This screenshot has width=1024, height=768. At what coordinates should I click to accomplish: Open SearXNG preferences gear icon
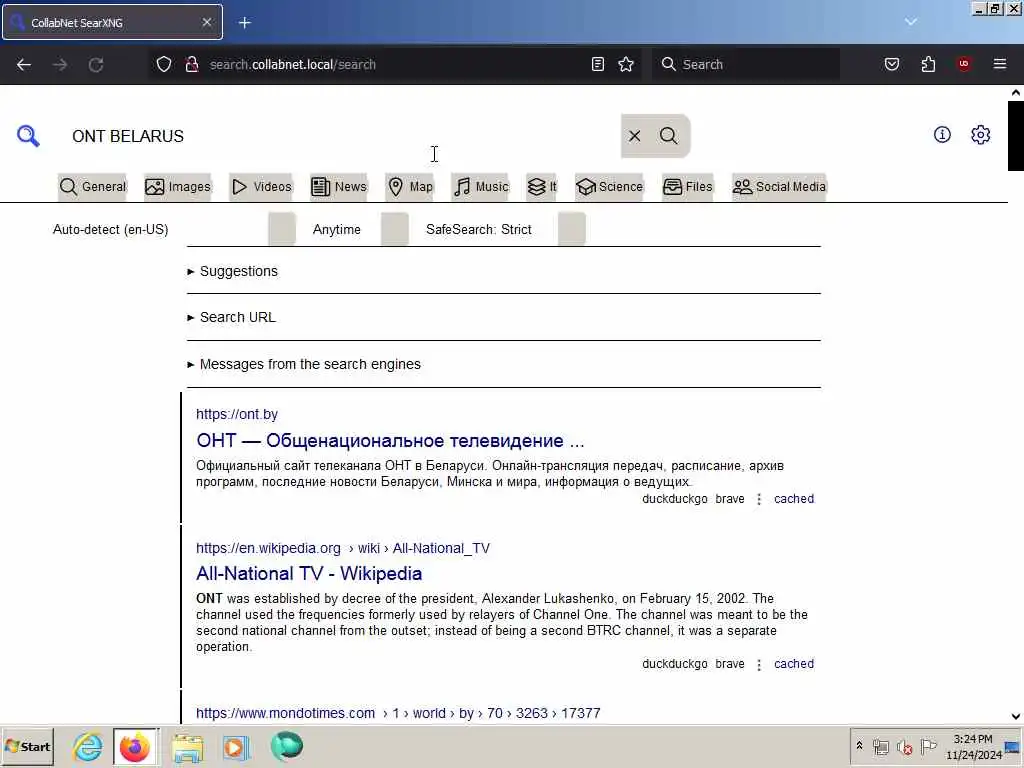[980, 135]
